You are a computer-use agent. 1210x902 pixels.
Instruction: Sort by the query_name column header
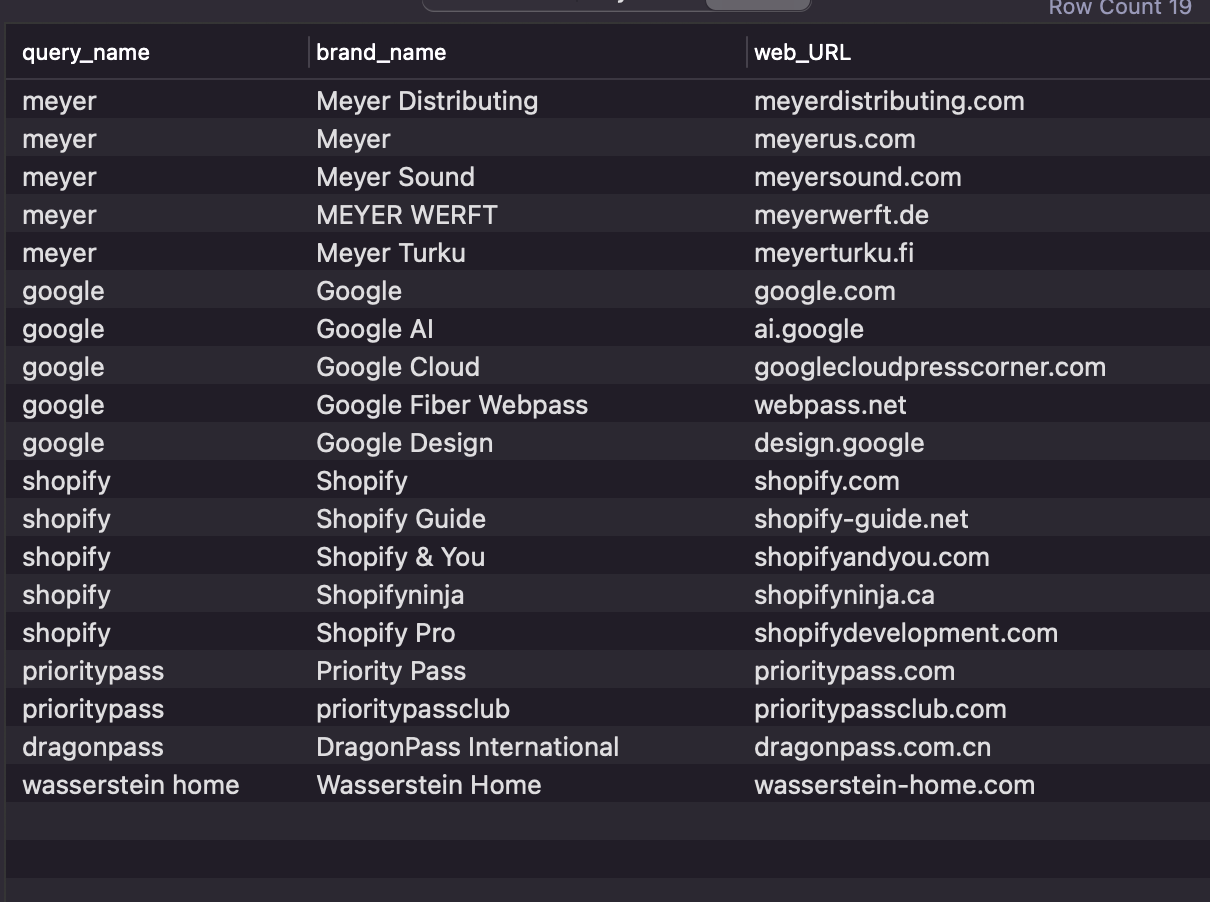[86, 53]
